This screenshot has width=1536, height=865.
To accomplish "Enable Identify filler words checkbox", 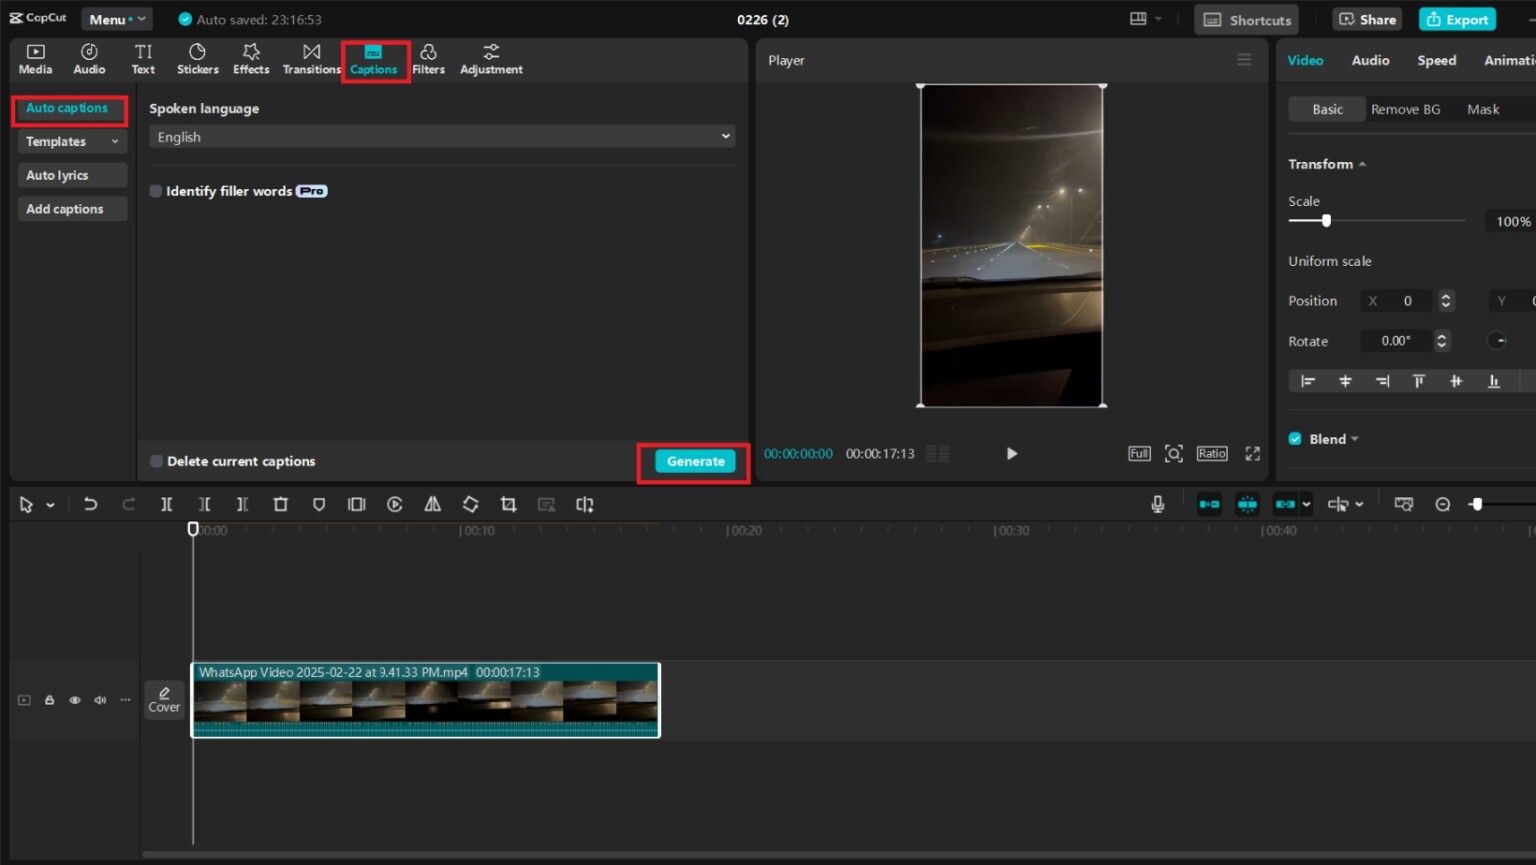I will [156, 191].
